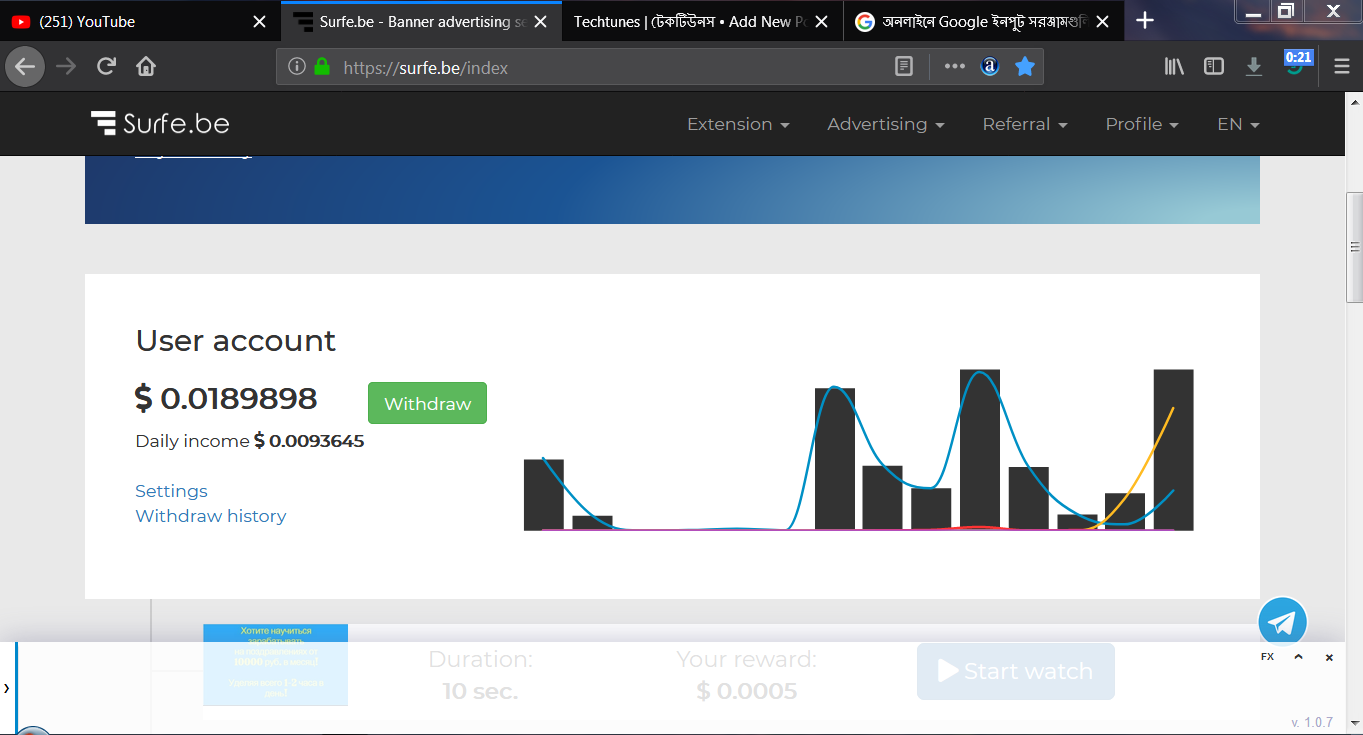Switch to the Techtunes Add New Post tab
Screen dimensions: 1363x735
[x=702, y=21]
